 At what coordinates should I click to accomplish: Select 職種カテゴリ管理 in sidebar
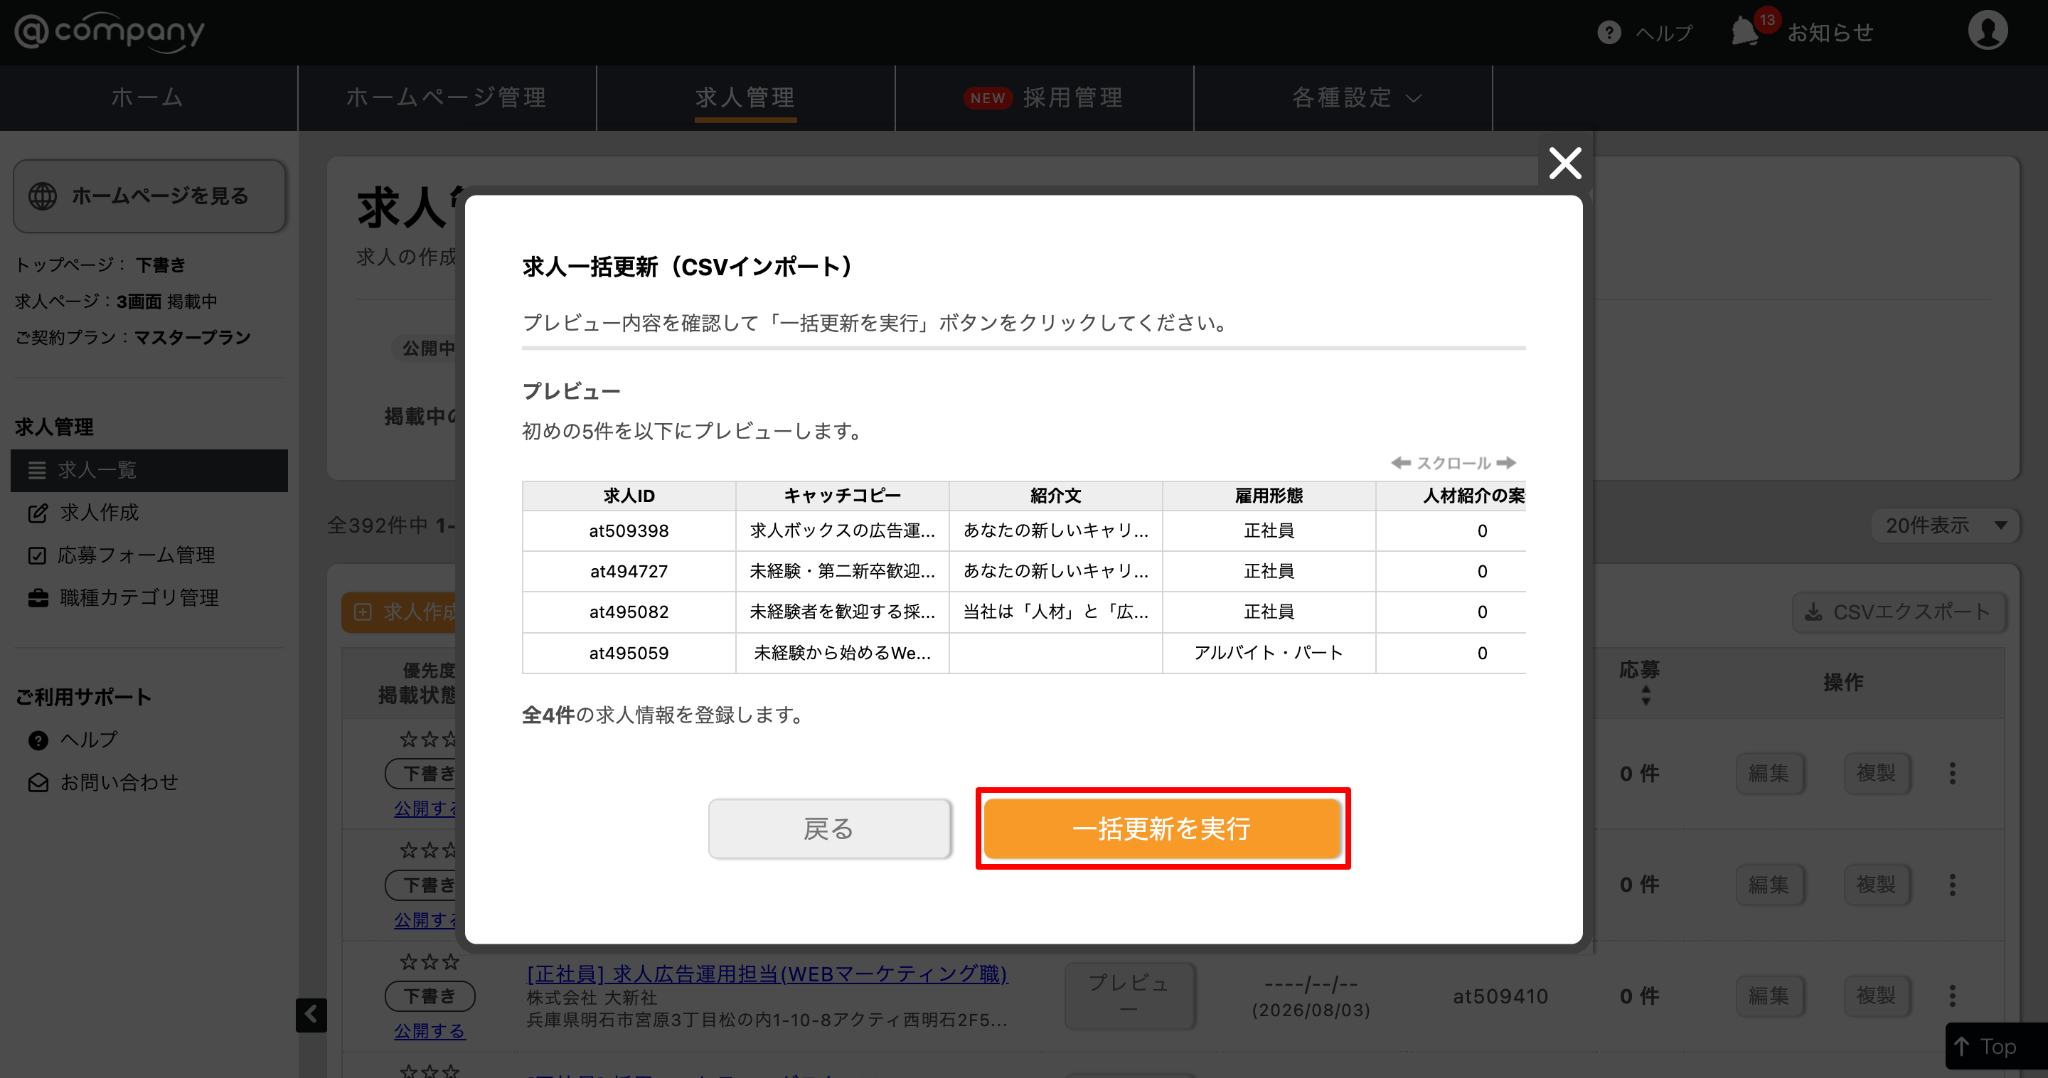139,598
